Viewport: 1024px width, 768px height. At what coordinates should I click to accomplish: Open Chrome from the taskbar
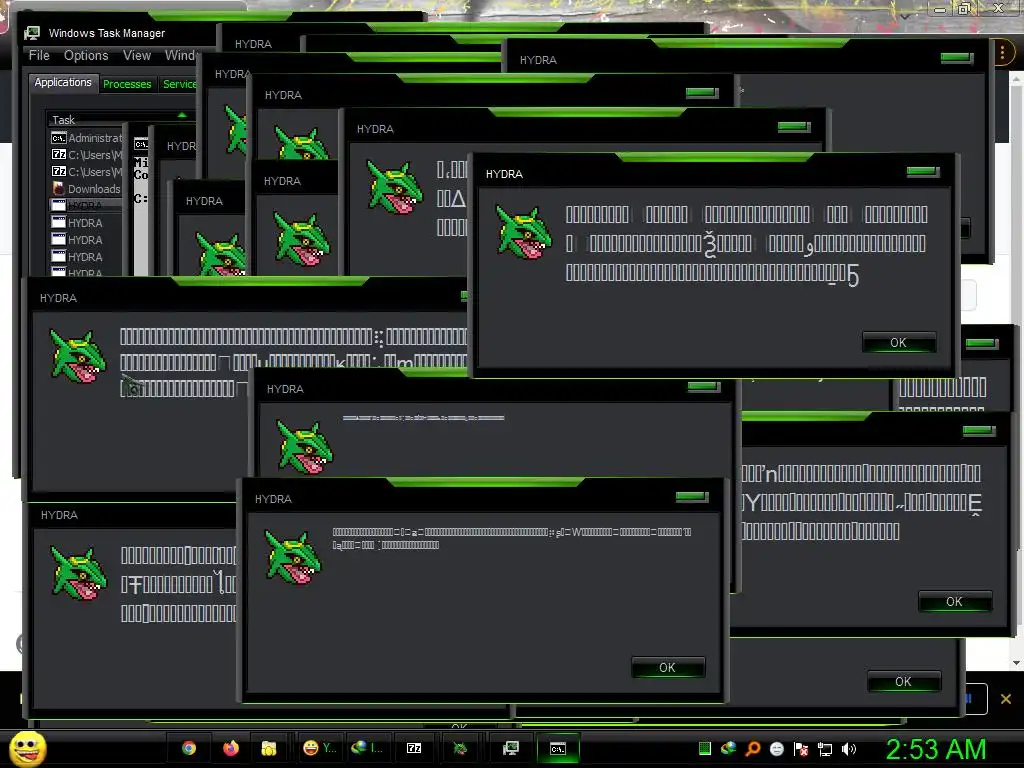point(189,748)
